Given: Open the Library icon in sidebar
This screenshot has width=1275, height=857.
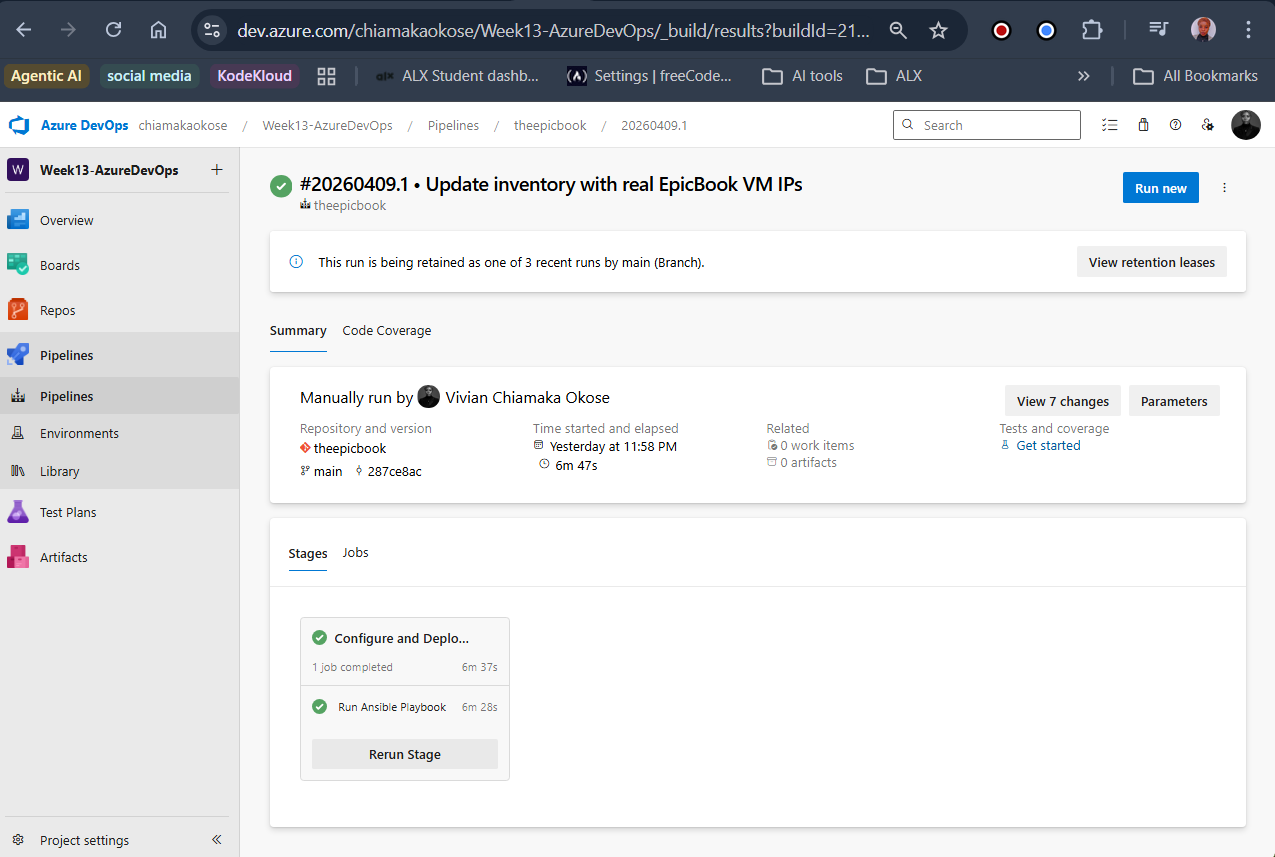Looking at the screenshot, I should coord(18,471).
